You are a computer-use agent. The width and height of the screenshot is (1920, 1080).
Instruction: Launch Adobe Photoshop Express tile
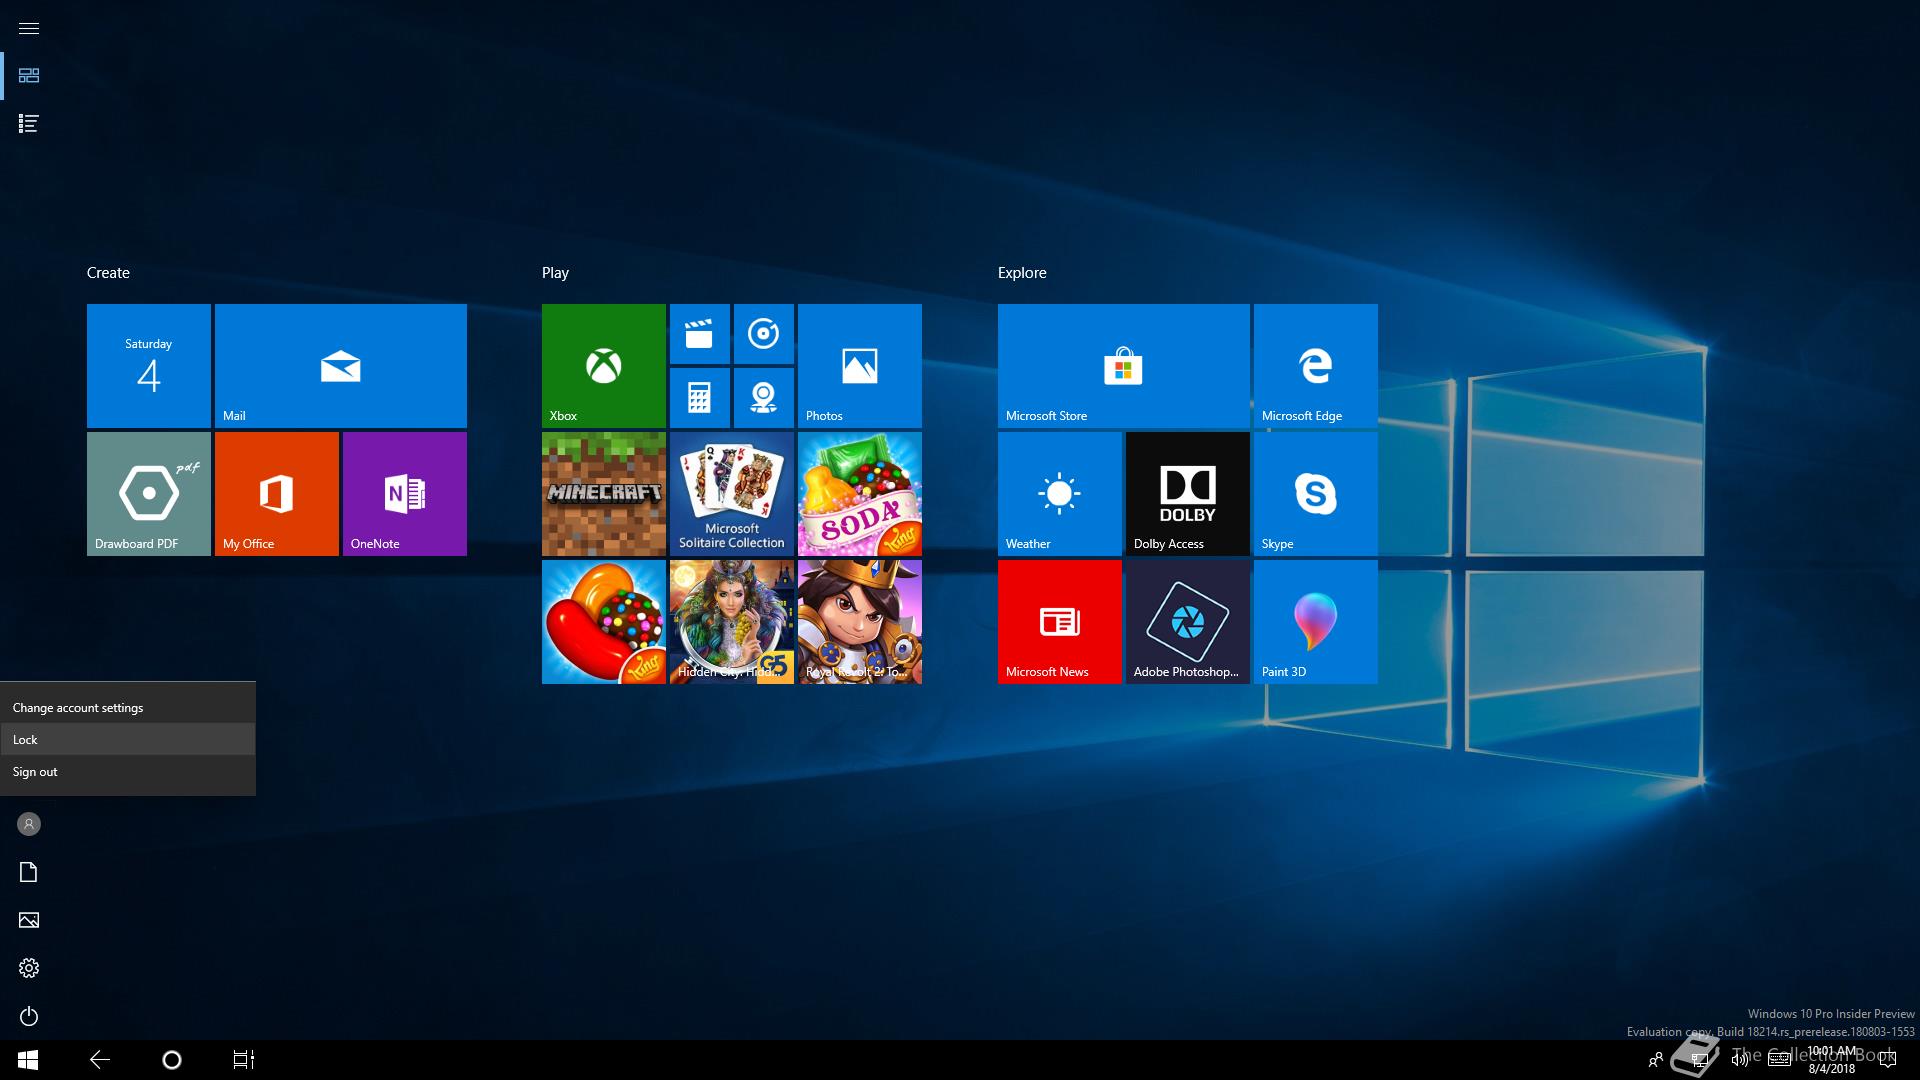tap(1188, 622)
